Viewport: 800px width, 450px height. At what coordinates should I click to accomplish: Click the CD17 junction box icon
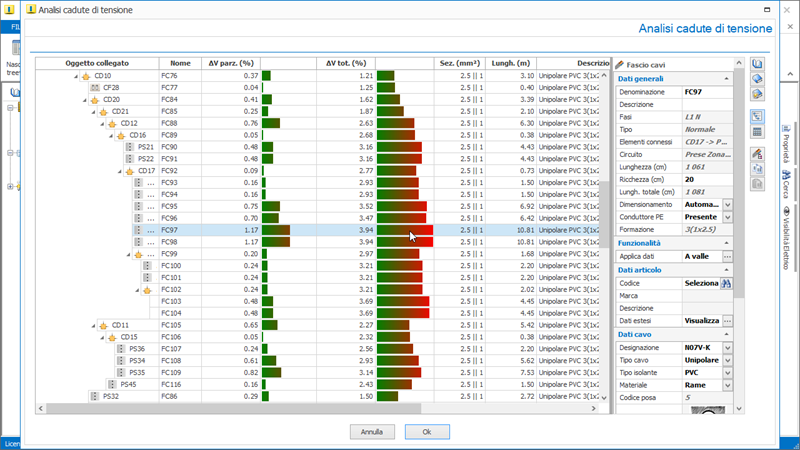[x=130, y=171]
